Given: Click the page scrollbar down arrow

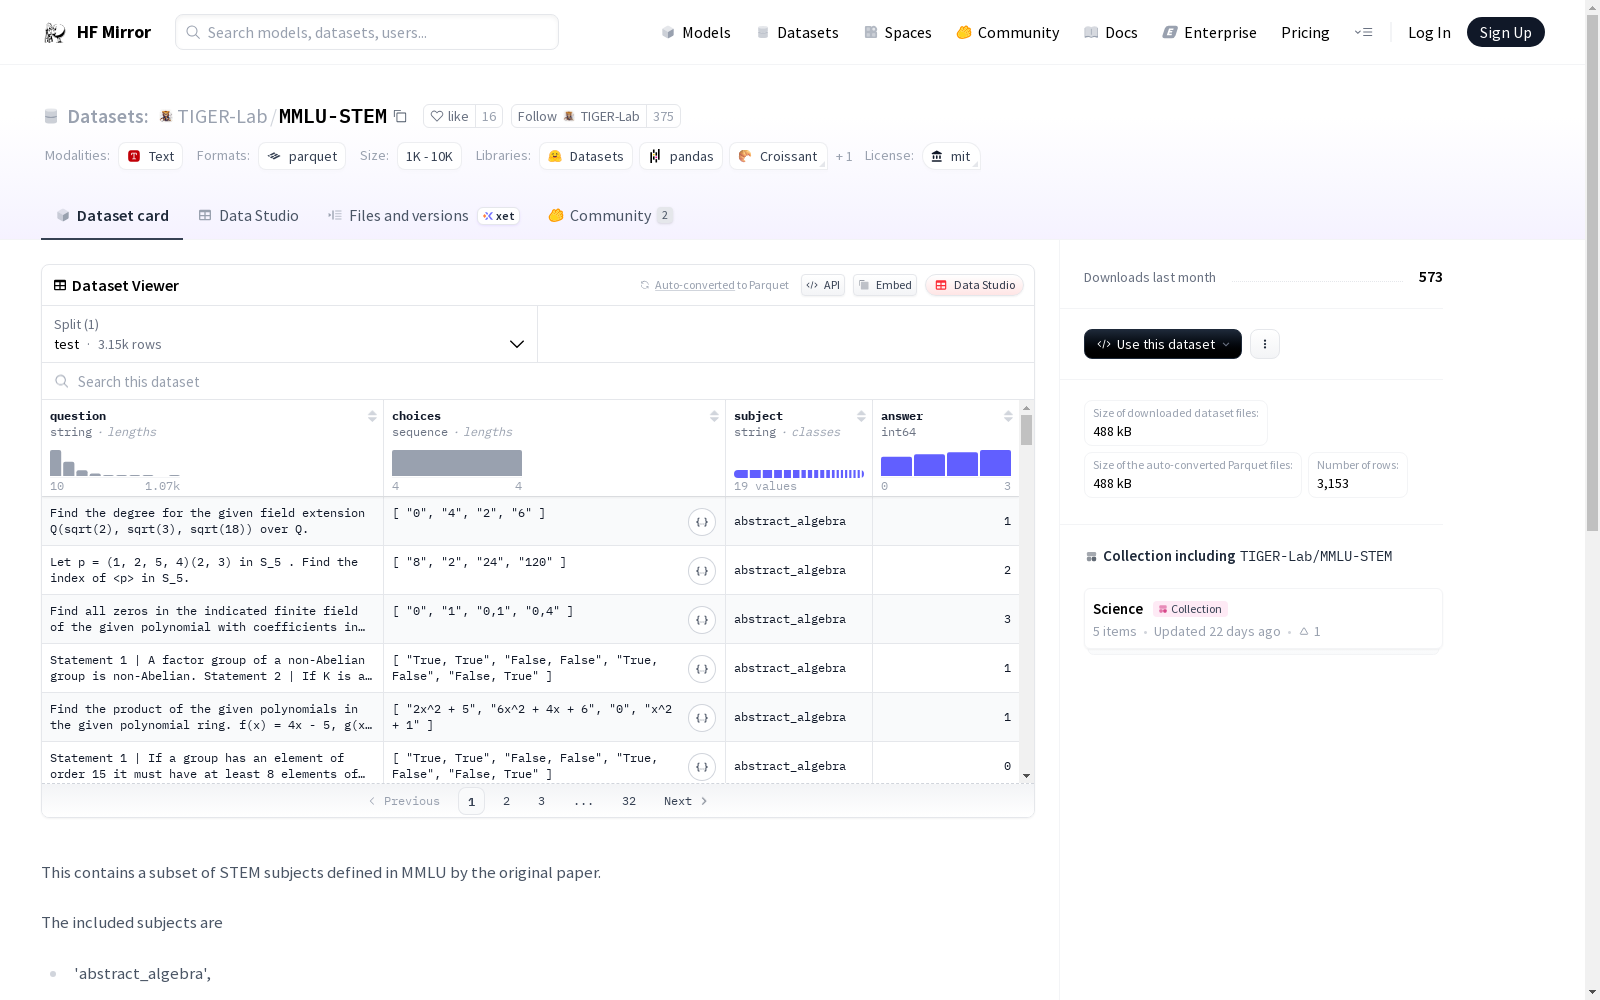Looking at the screenshot, I should click(x=1592, y=992).
